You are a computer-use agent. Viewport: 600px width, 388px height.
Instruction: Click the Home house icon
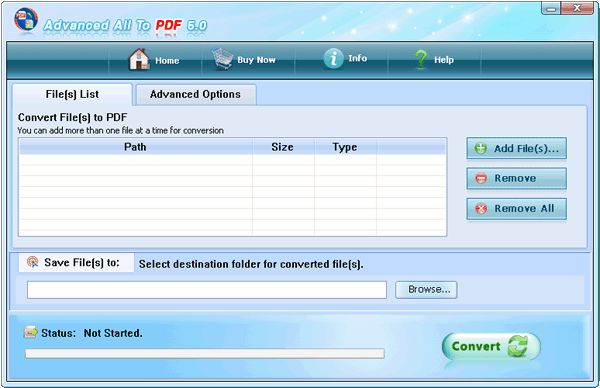click(x=139, y=59)
